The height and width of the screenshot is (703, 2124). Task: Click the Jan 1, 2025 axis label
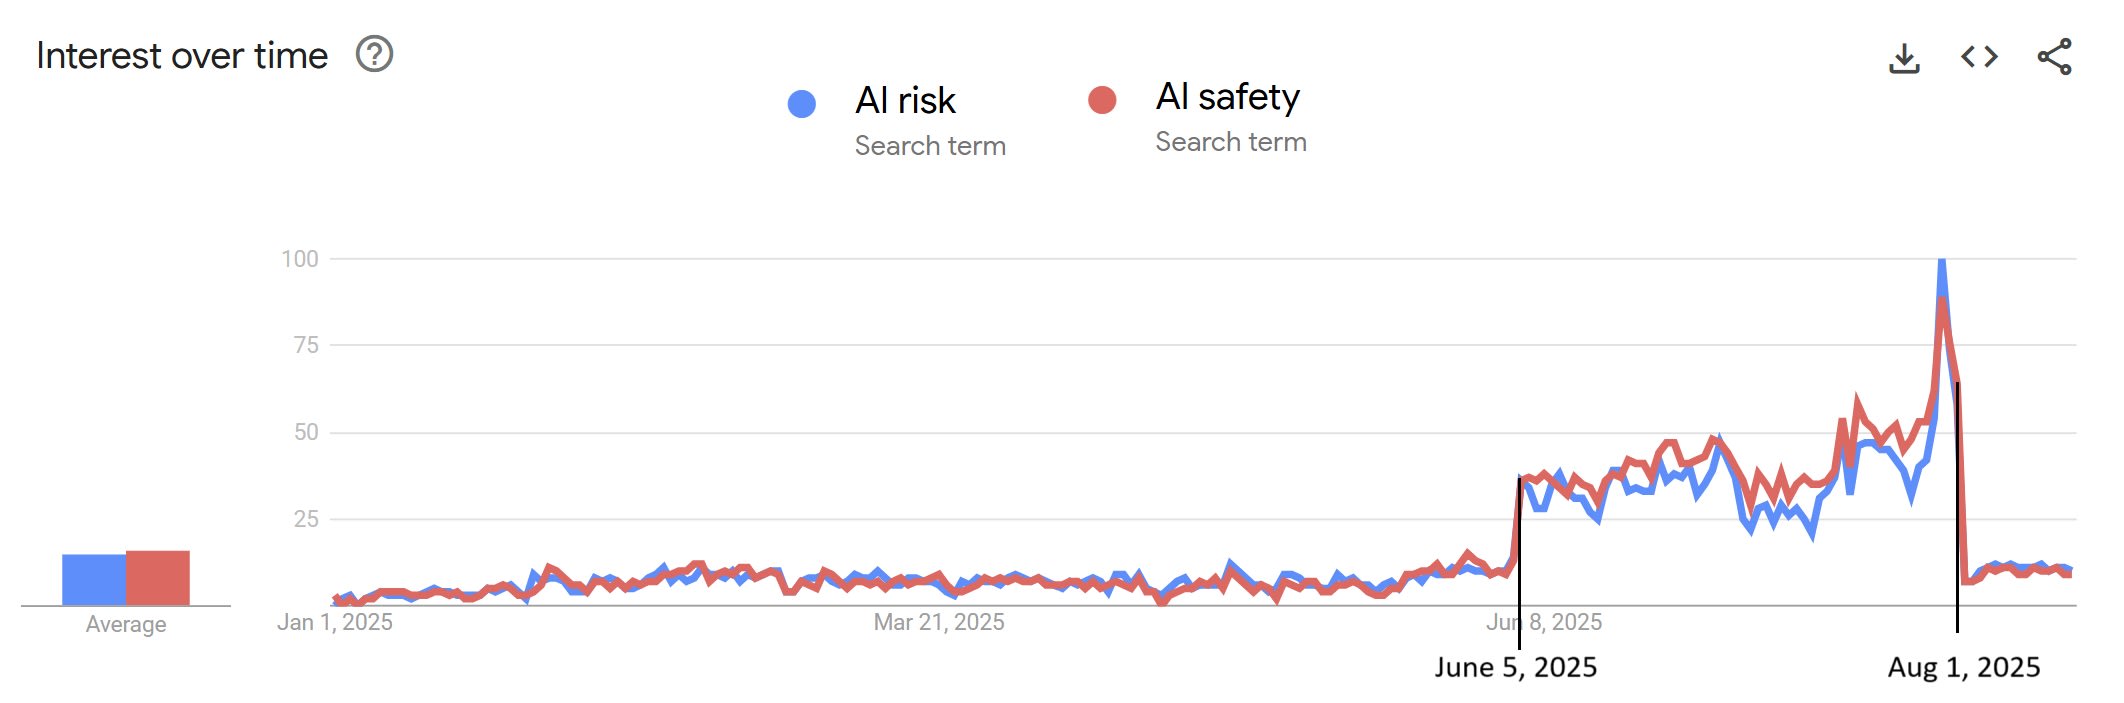[x=335, y=622]
